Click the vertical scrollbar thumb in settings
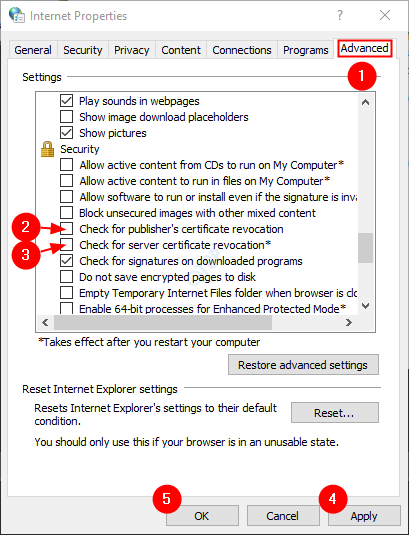This screenshot has height=535, width=409. (x=365, y=248)
